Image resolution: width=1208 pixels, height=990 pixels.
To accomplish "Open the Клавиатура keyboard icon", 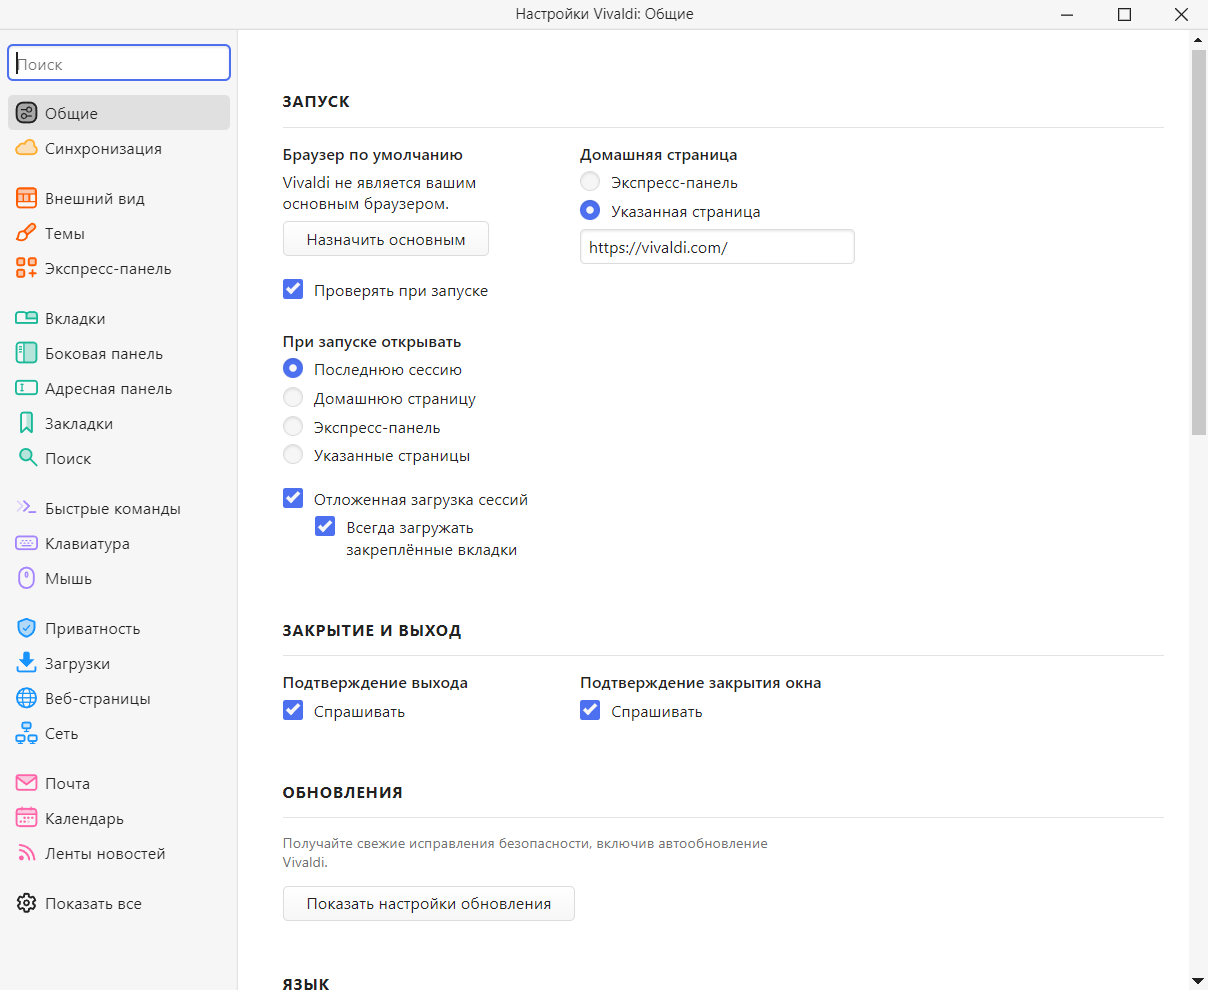I will tap(27, 543).
